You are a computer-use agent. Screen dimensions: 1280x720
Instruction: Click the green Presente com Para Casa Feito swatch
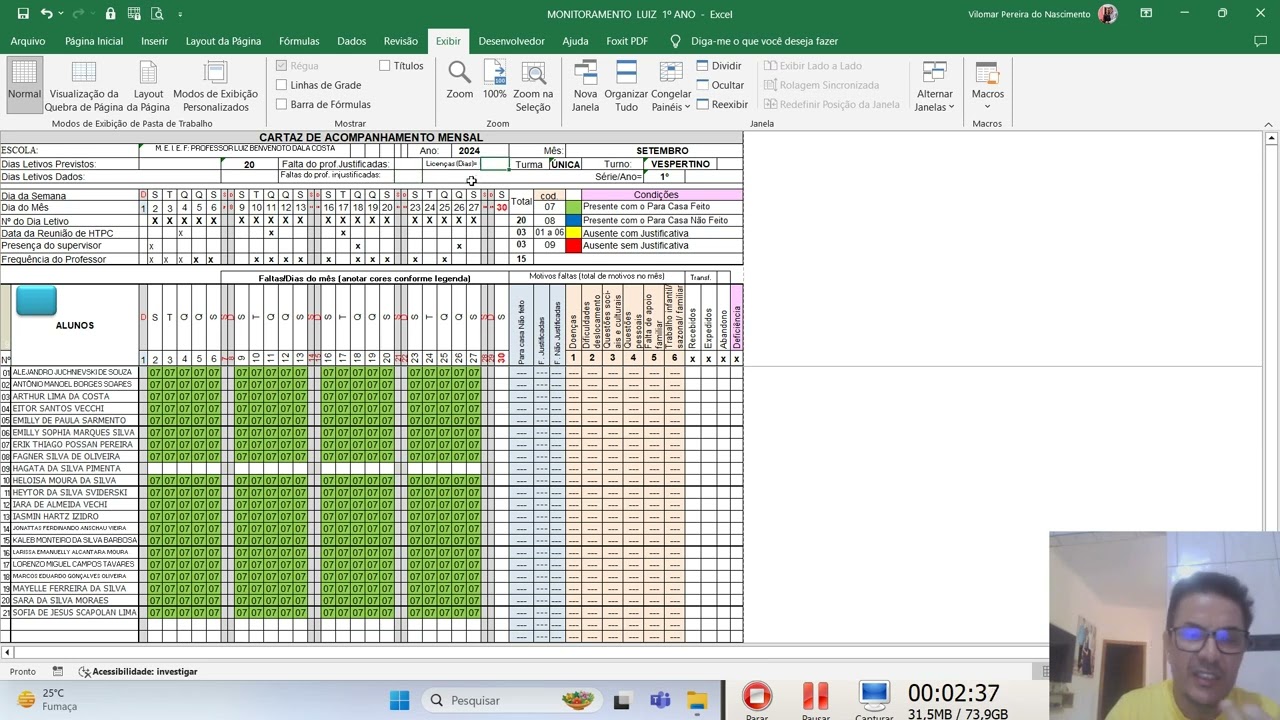[x=573, y=207]
